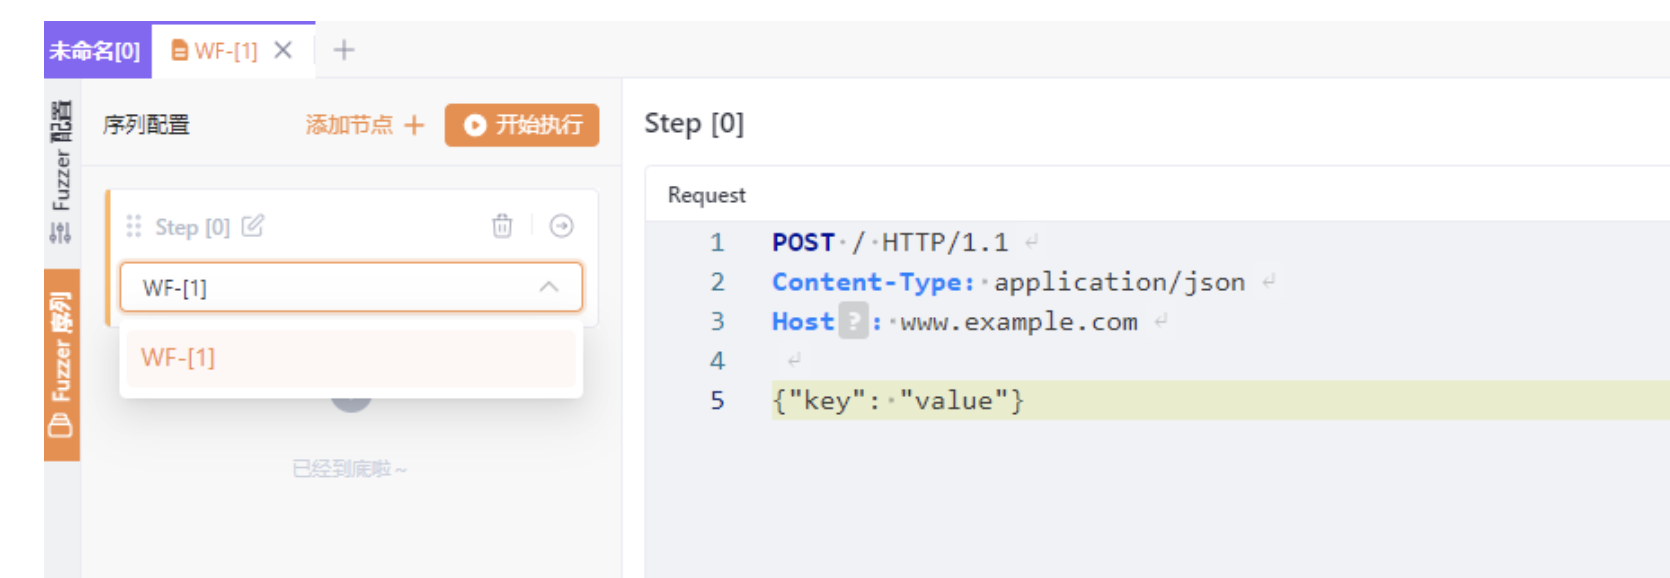
Task: Click the JSON body on line 5
Action: coord(898,401)
